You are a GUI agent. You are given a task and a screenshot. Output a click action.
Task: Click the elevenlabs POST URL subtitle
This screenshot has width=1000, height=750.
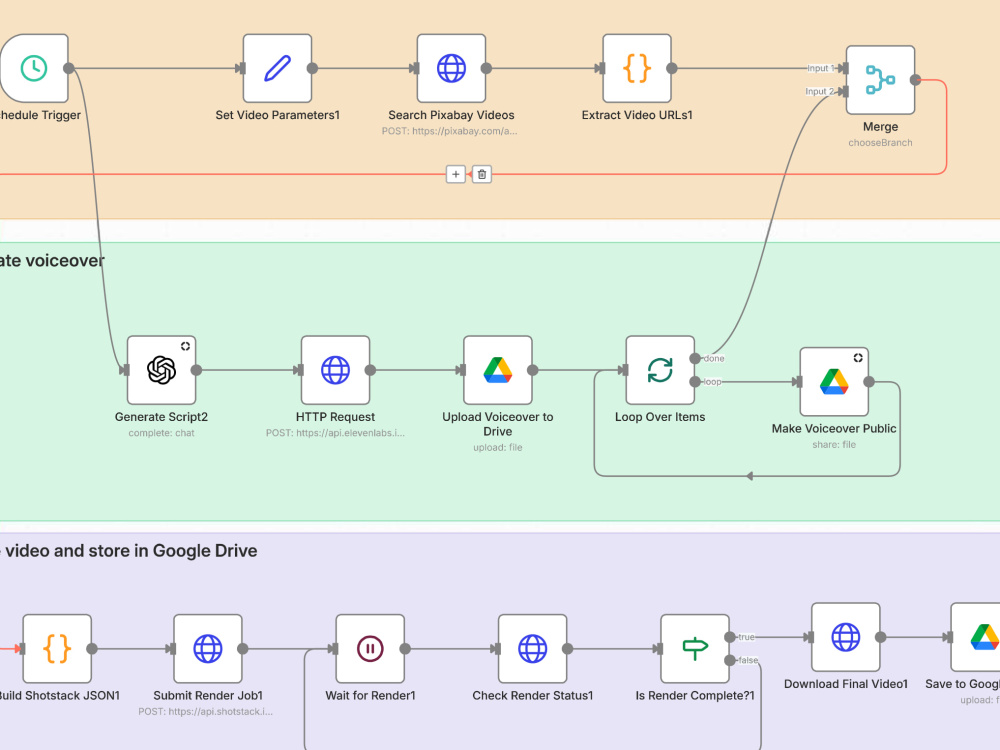coord(335,433)
